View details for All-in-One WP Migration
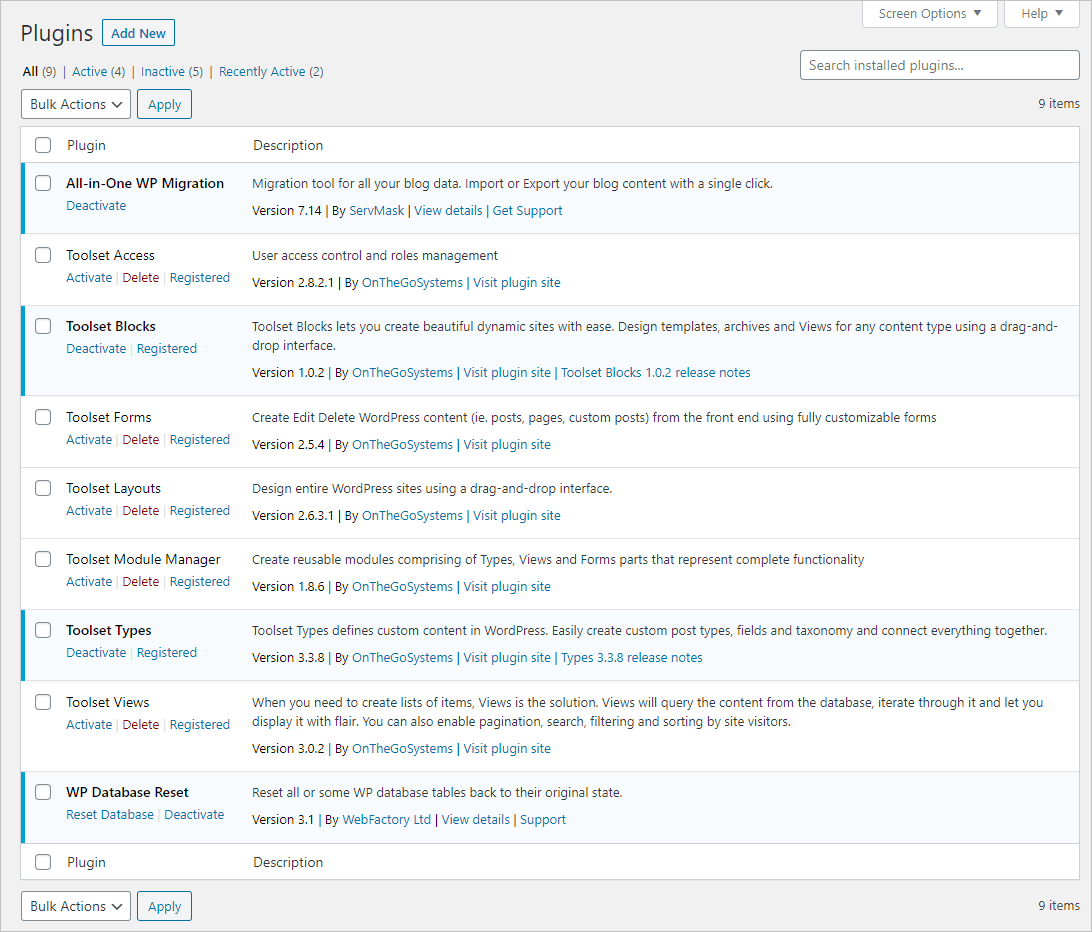This screenshot has height=932, width=1092. (x=448, y=210)
